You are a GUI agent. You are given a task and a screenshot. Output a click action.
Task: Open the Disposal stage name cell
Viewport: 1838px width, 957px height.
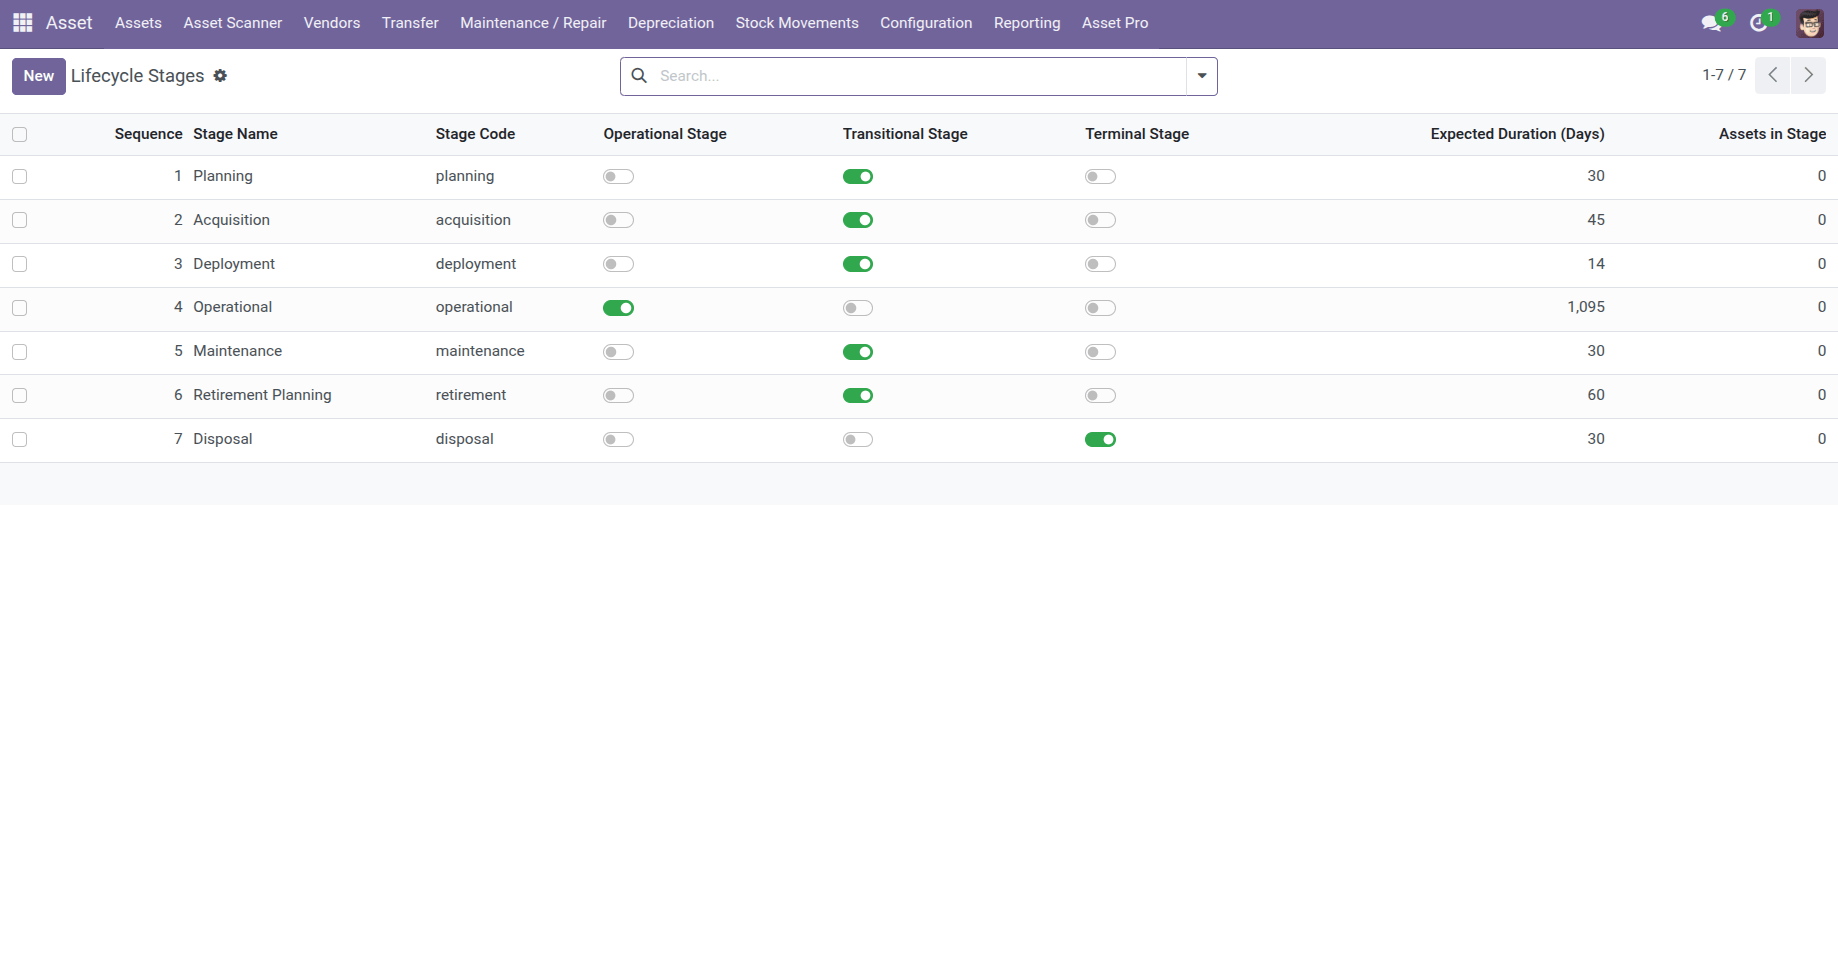(223, 439)
